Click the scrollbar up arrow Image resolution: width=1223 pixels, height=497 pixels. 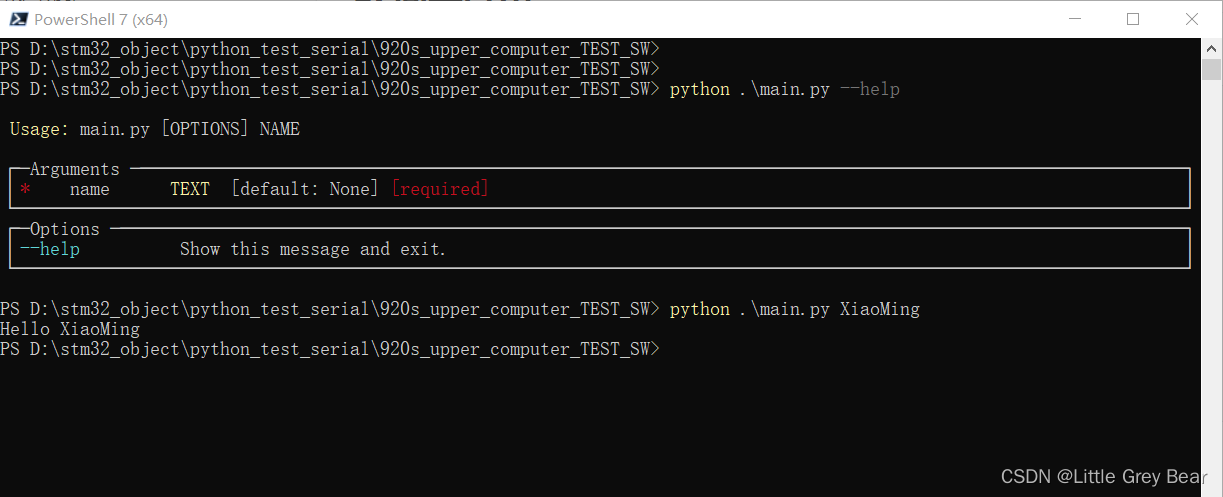pyautogui.click(x=1212, y=48)
